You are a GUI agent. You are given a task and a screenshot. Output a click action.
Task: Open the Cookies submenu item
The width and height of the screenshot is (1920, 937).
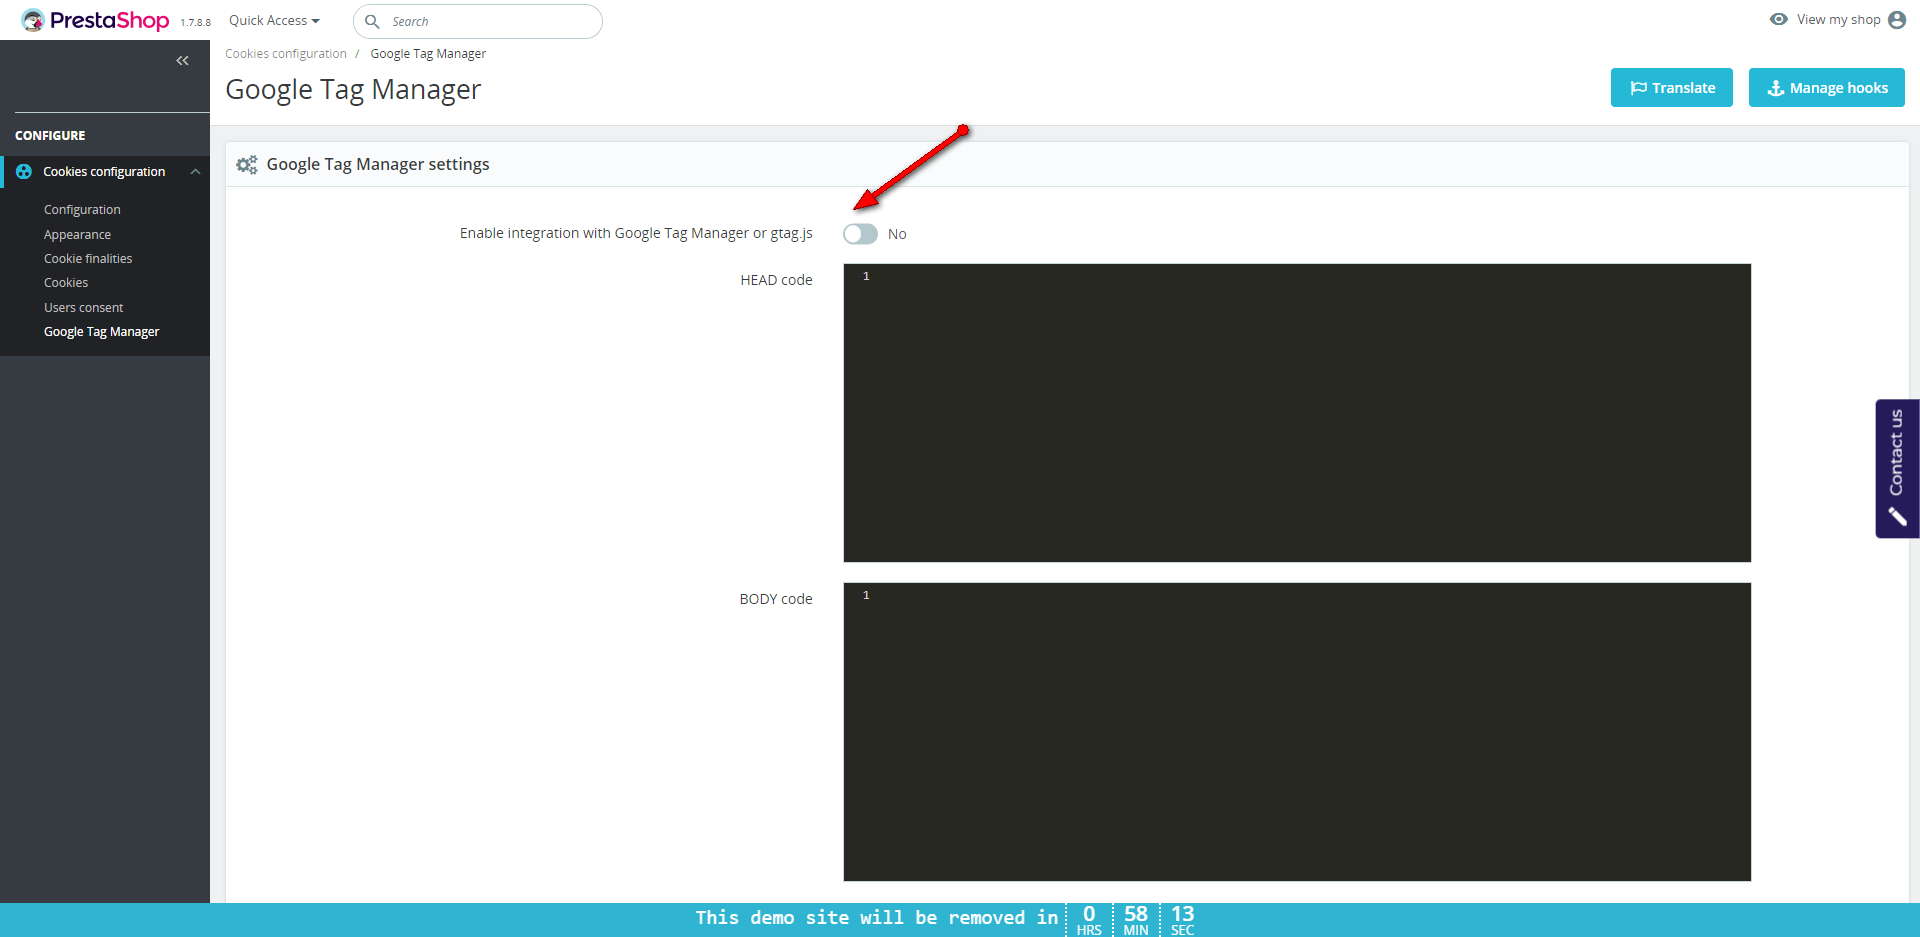pos(66,283)
